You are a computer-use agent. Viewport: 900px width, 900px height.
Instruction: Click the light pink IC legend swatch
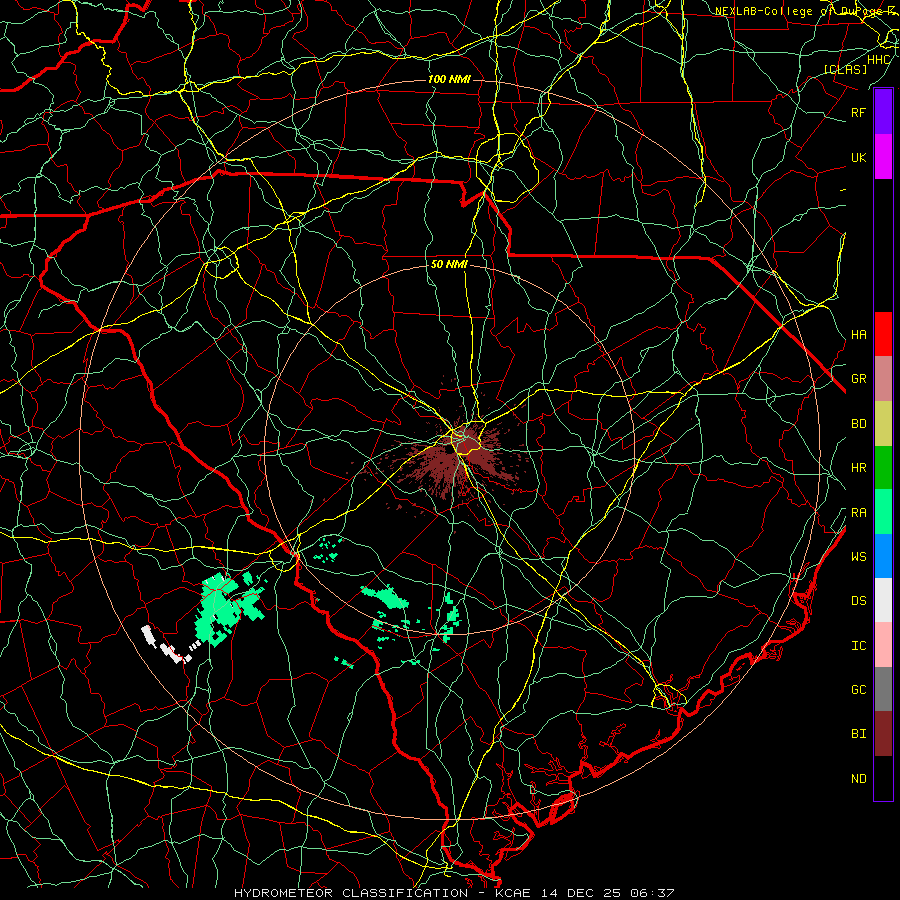click(x=883, y=645)
